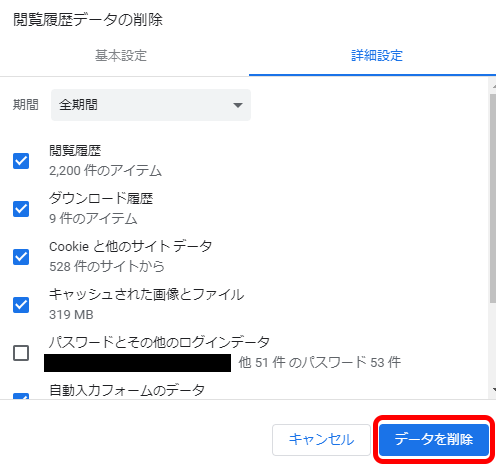Click the scroll down arrow of the list
Viewport: 496px width, 468px height.
pyautogui.click(x=494, y=389)
